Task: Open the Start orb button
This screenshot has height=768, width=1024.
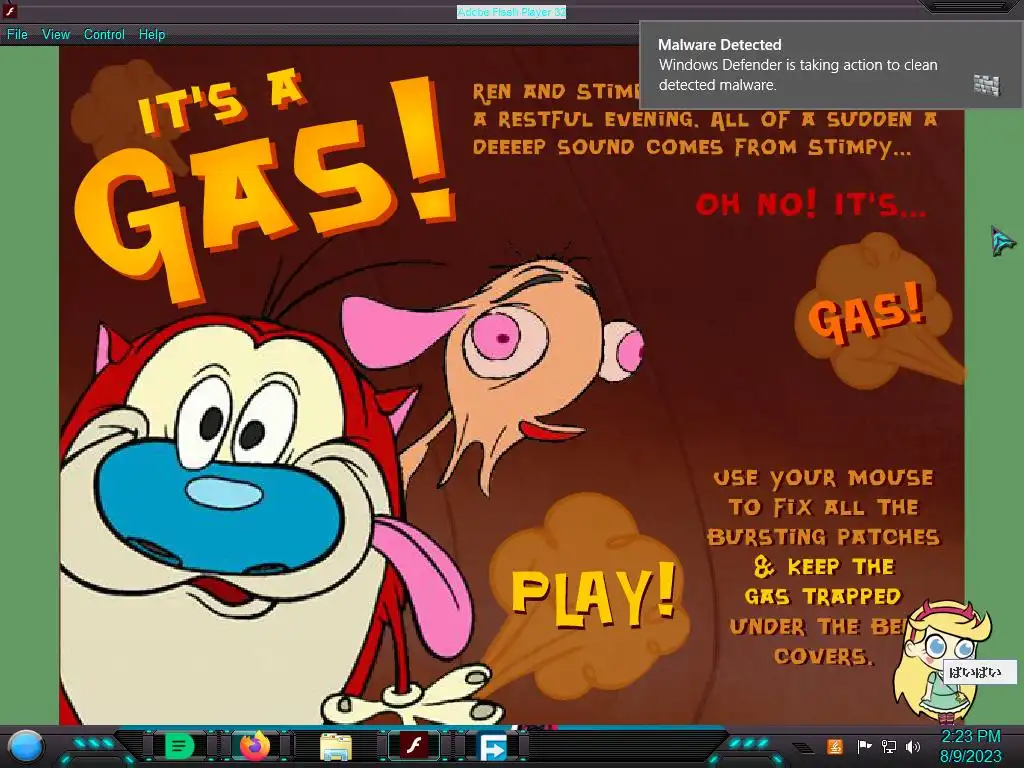Action: (25, 746)
